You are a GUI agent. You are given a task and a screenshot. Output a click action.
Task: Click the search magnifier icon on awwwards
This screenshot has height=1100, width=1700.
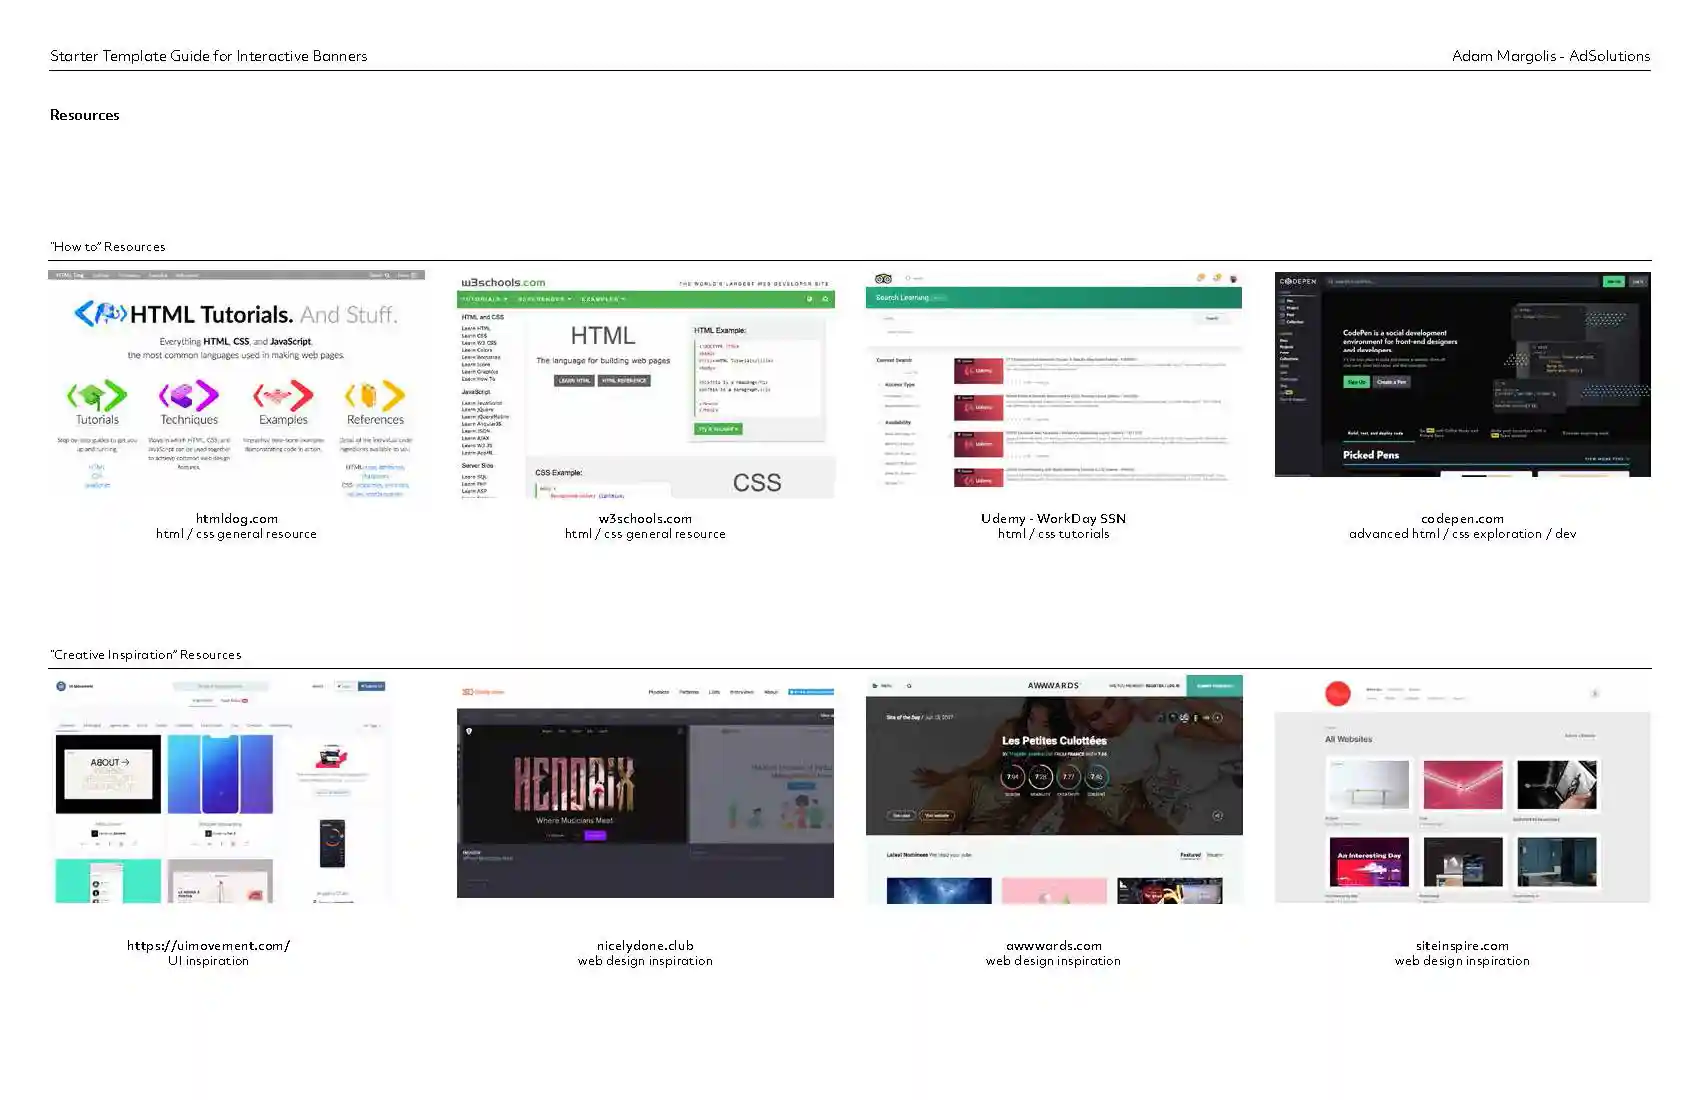[909, 686]
